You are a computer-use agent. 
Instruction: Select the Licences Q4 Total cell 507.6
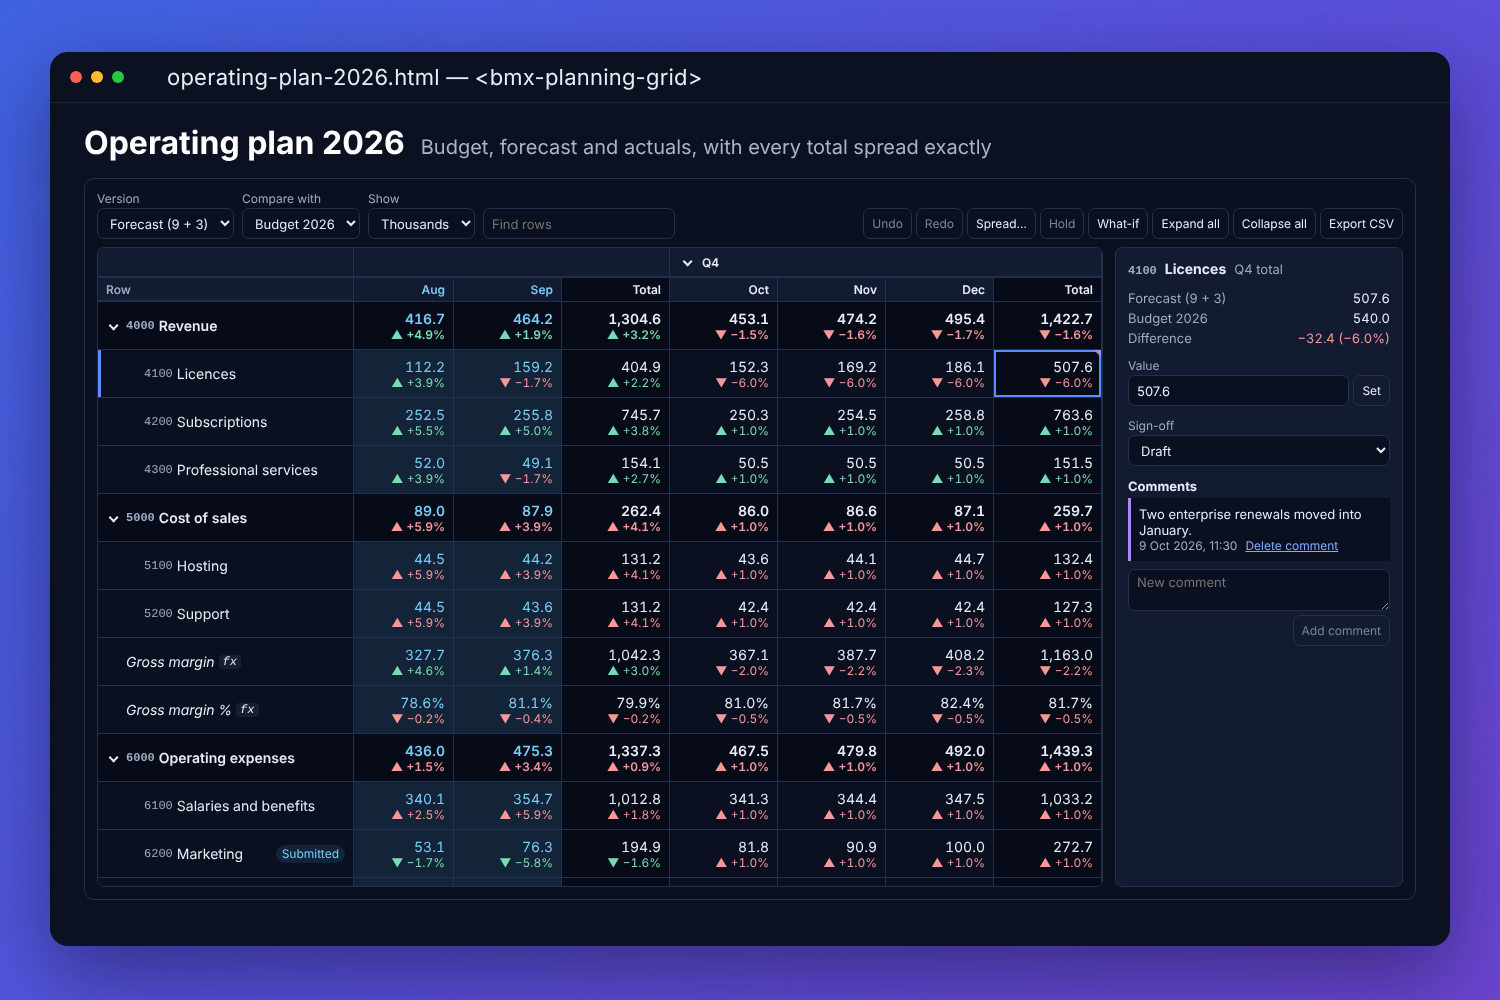click(1047, 374)
